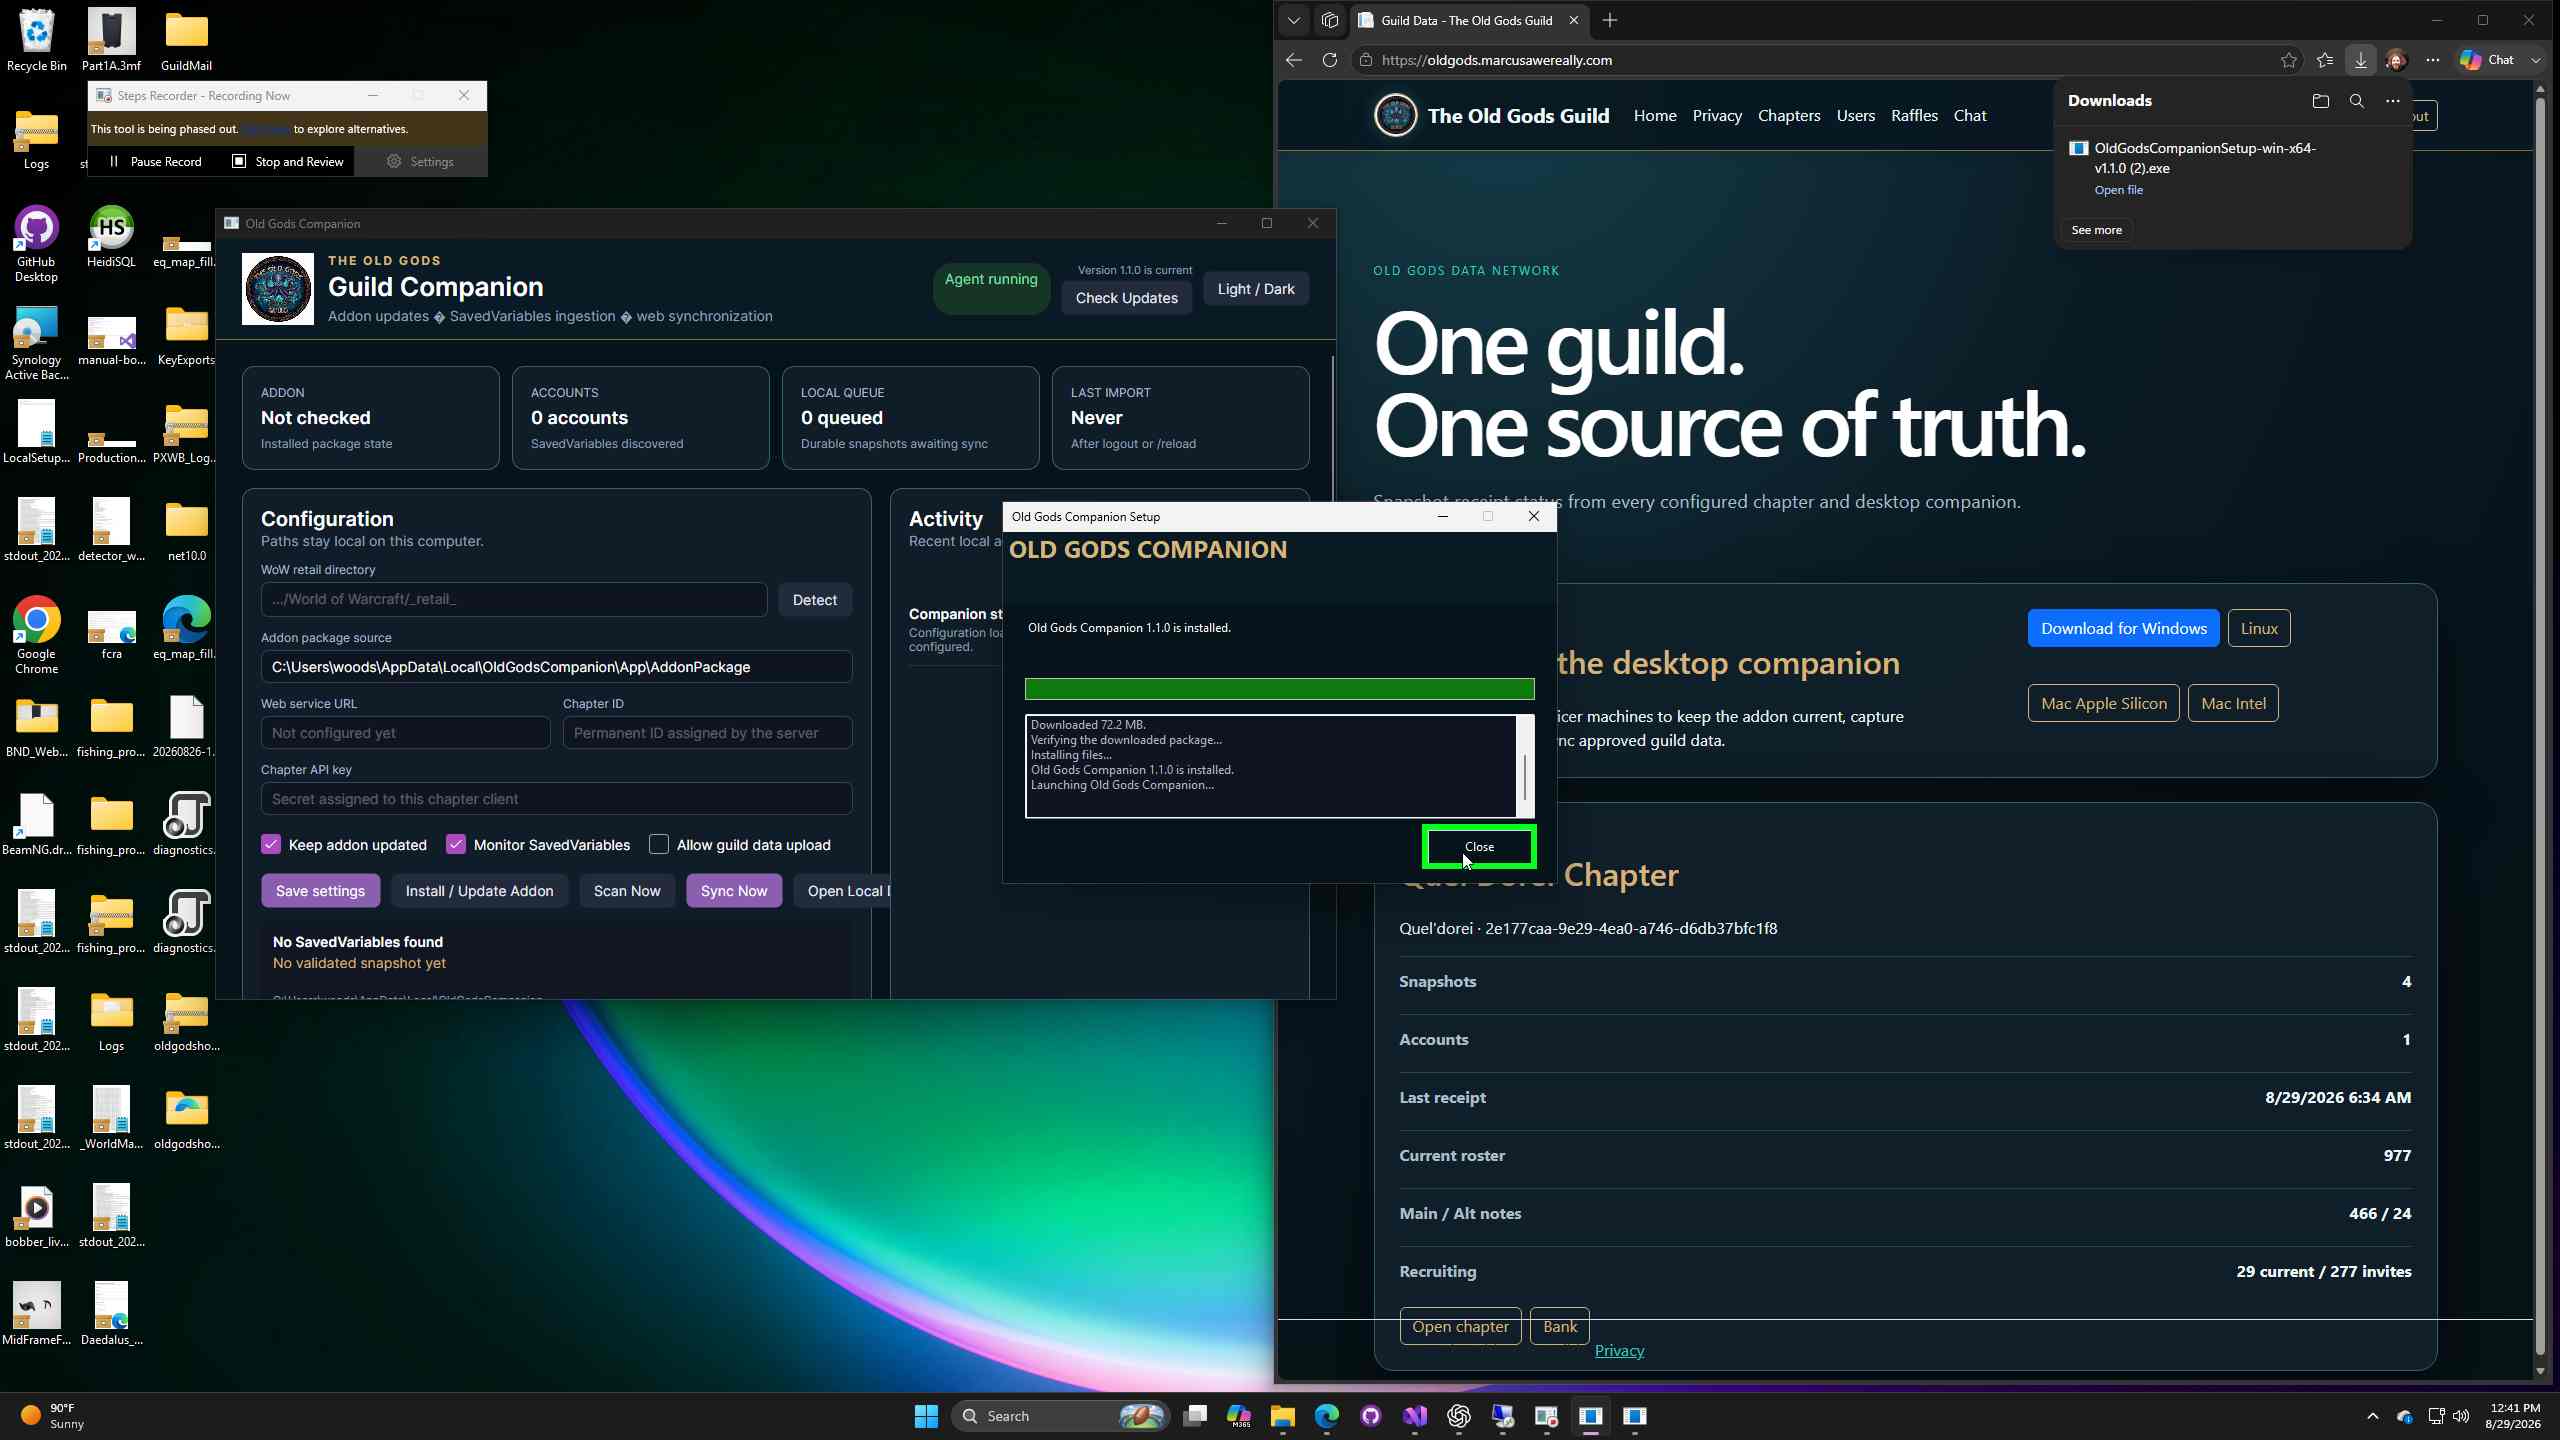Click the WoW retail directory field

(514, 599)
